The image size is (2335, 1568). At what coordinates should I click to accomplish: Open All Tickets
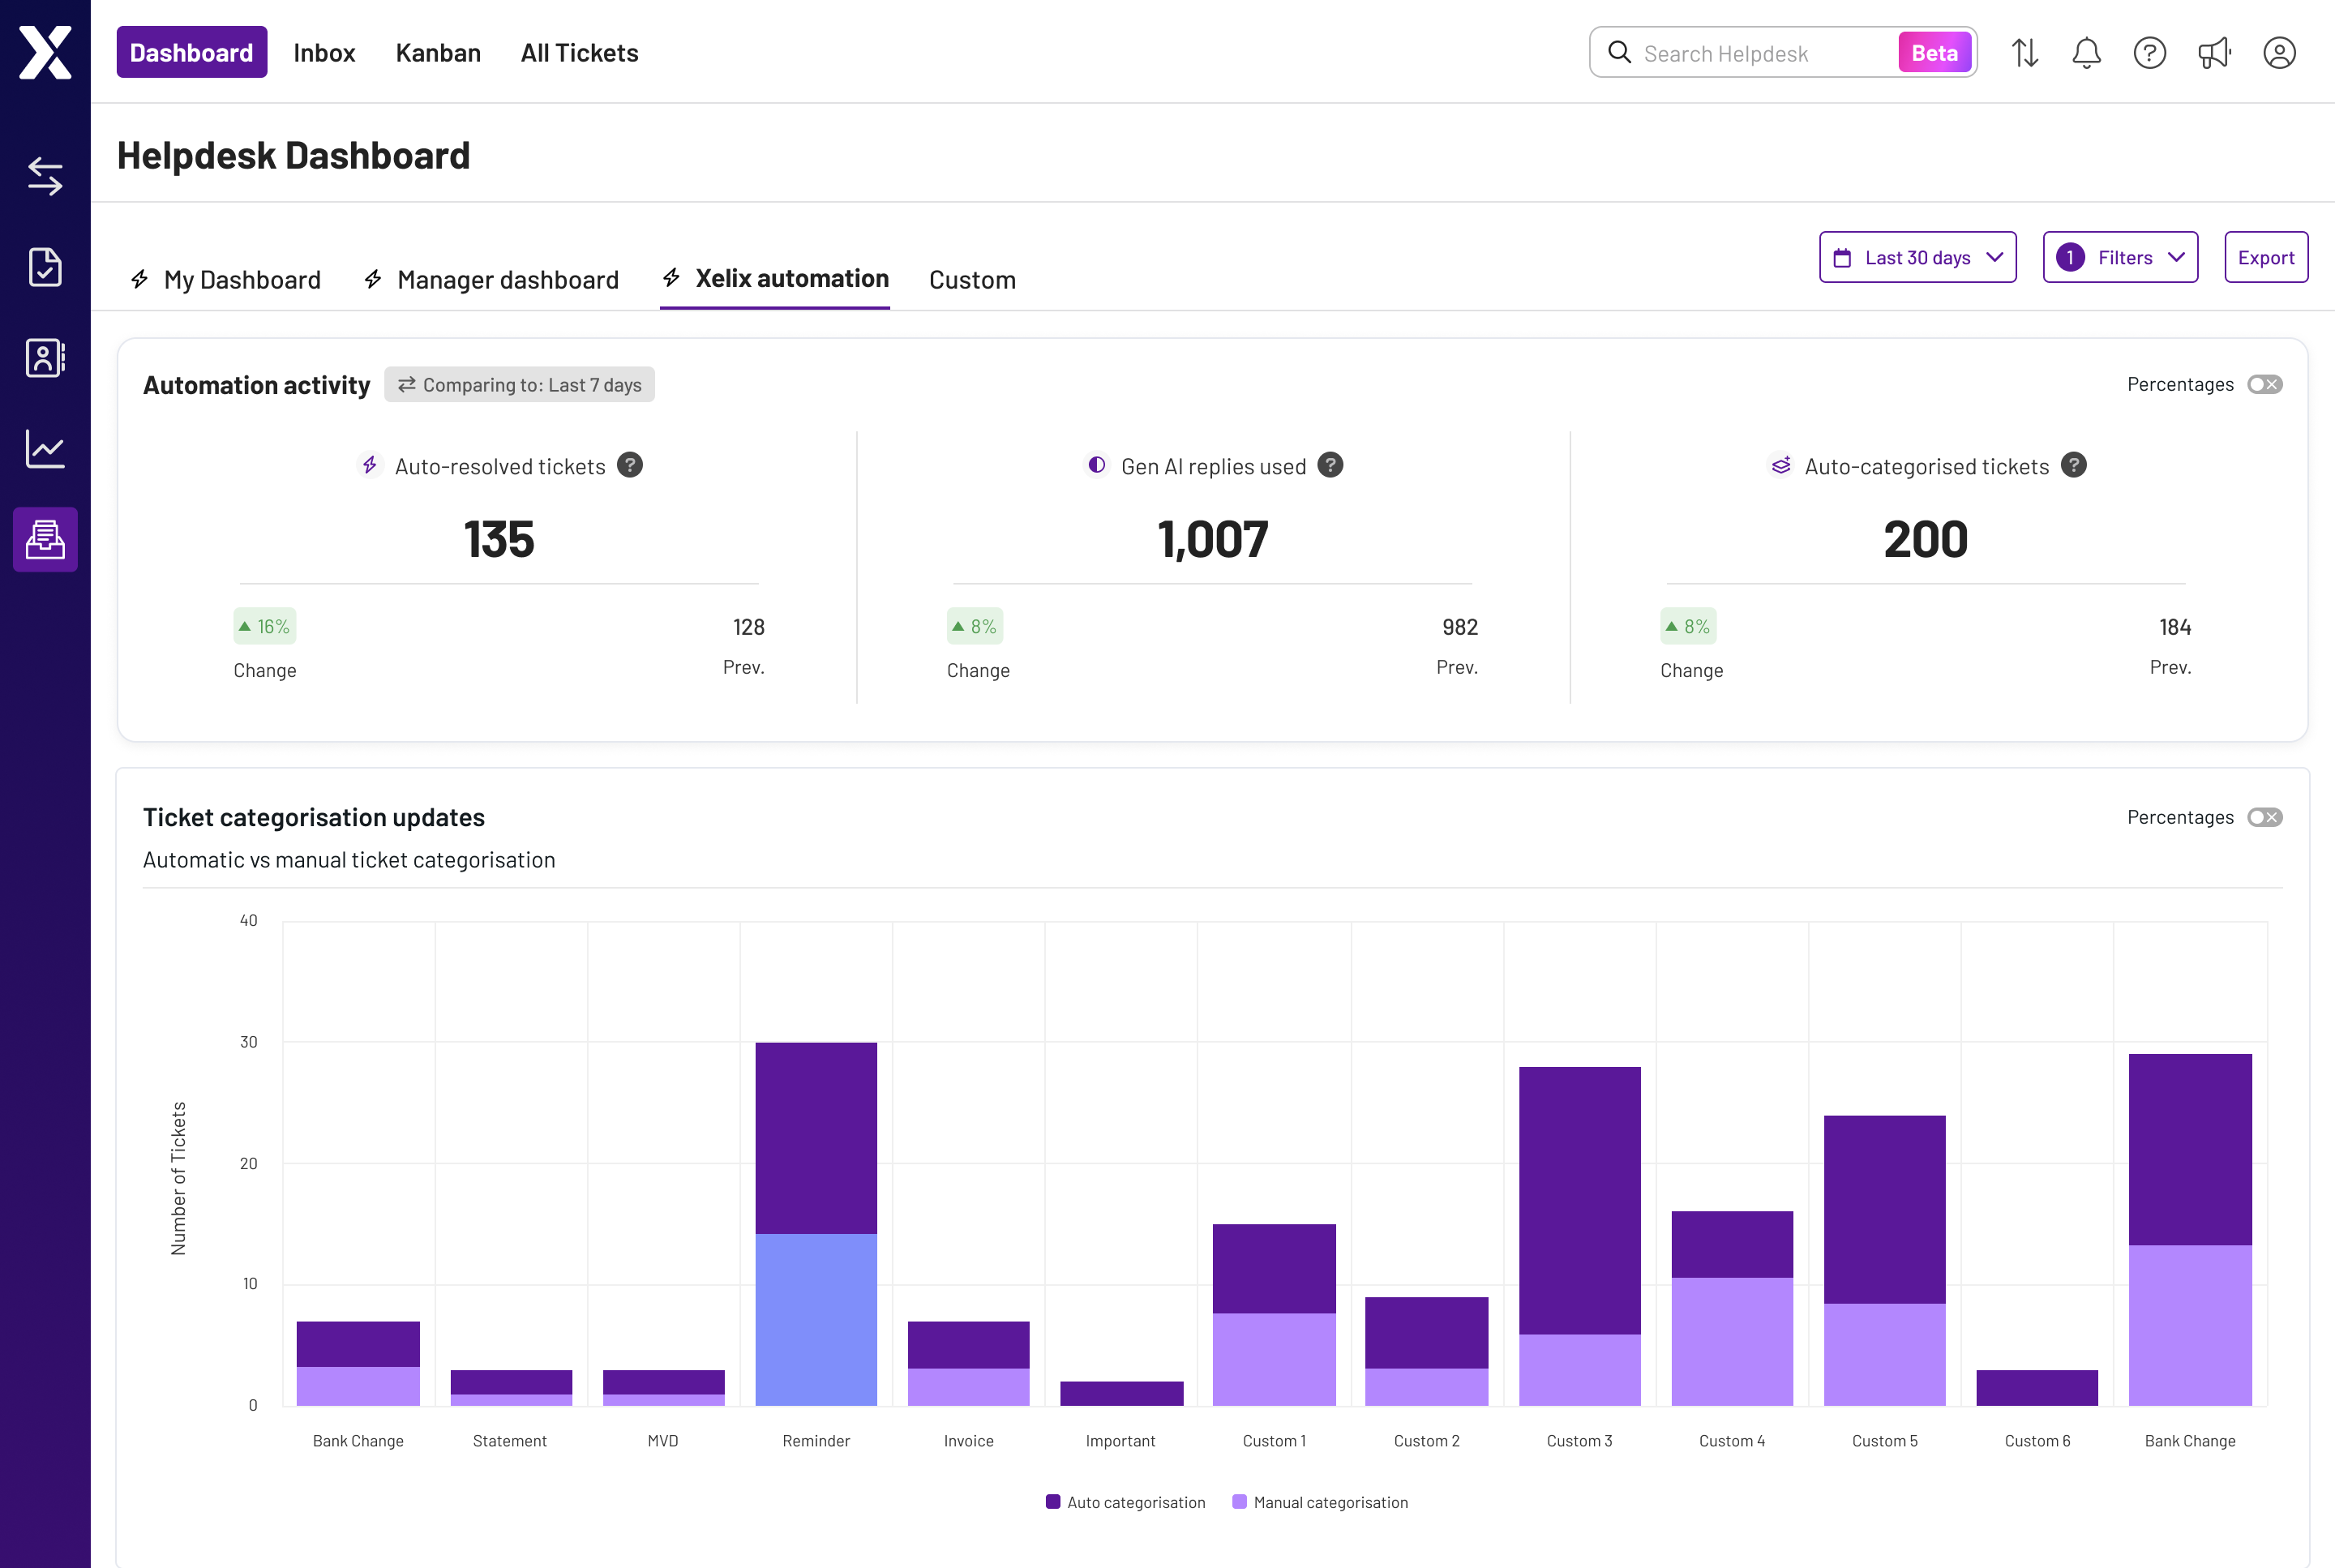pos(579,52)
